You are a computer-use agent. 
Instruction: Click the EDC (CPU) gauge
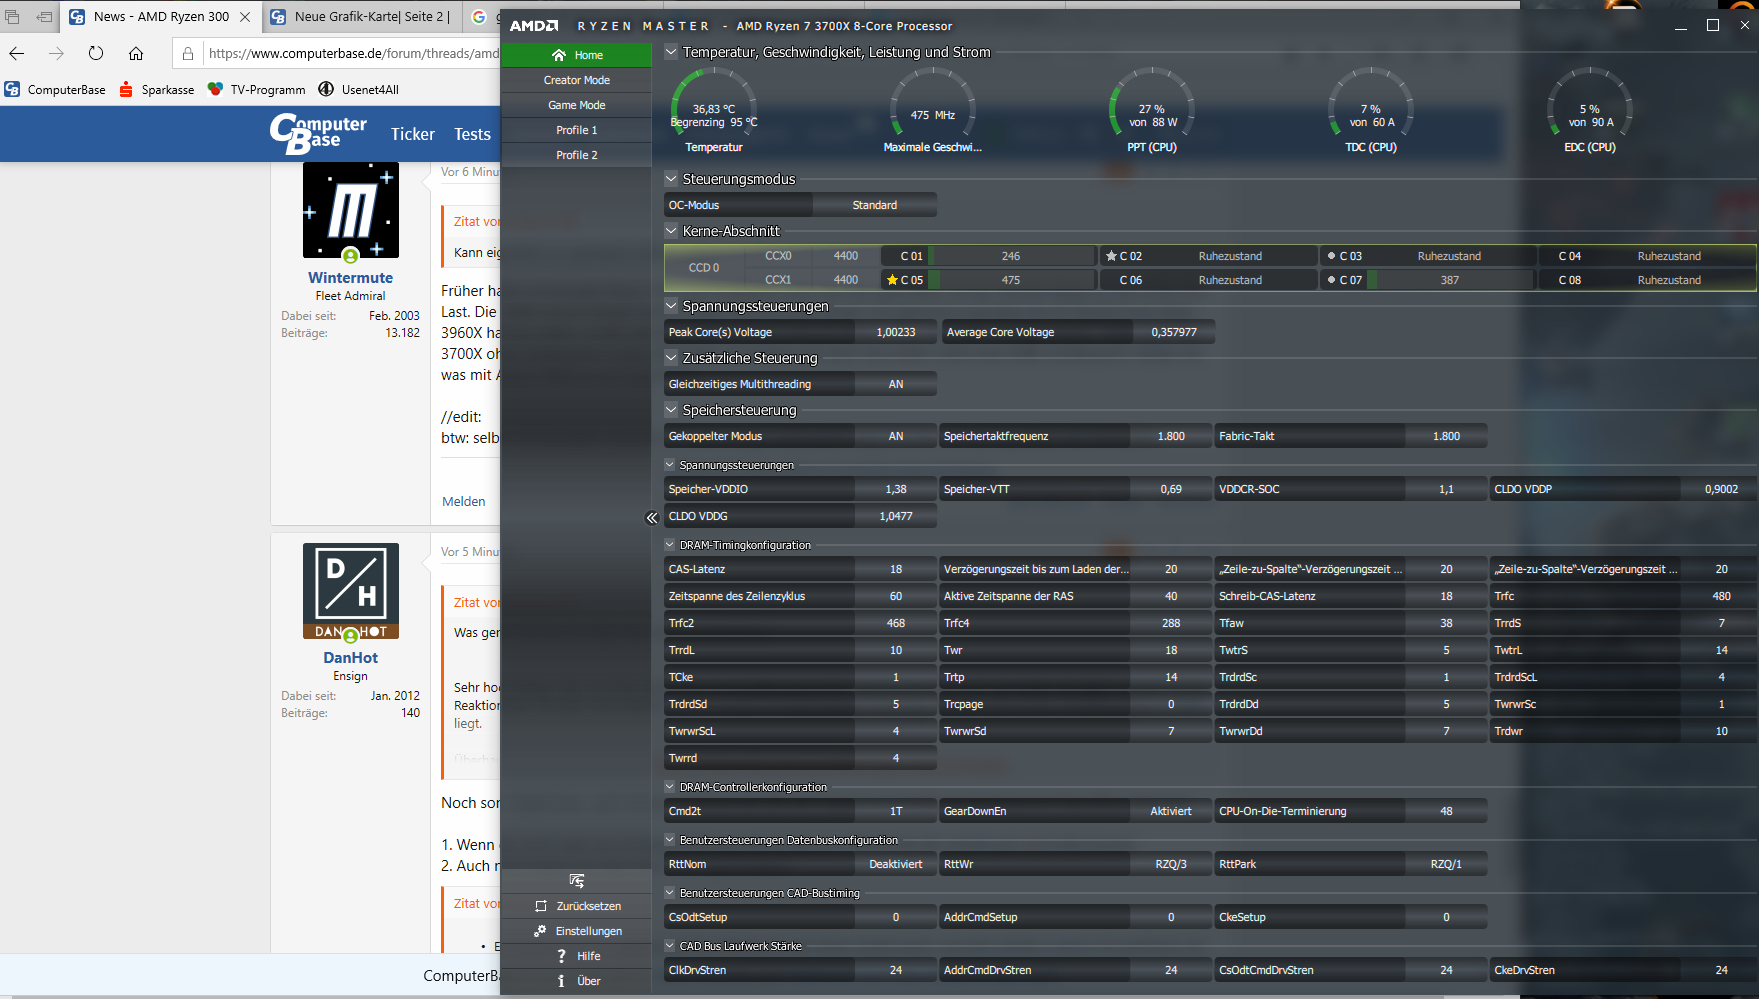click(1590, 110)
